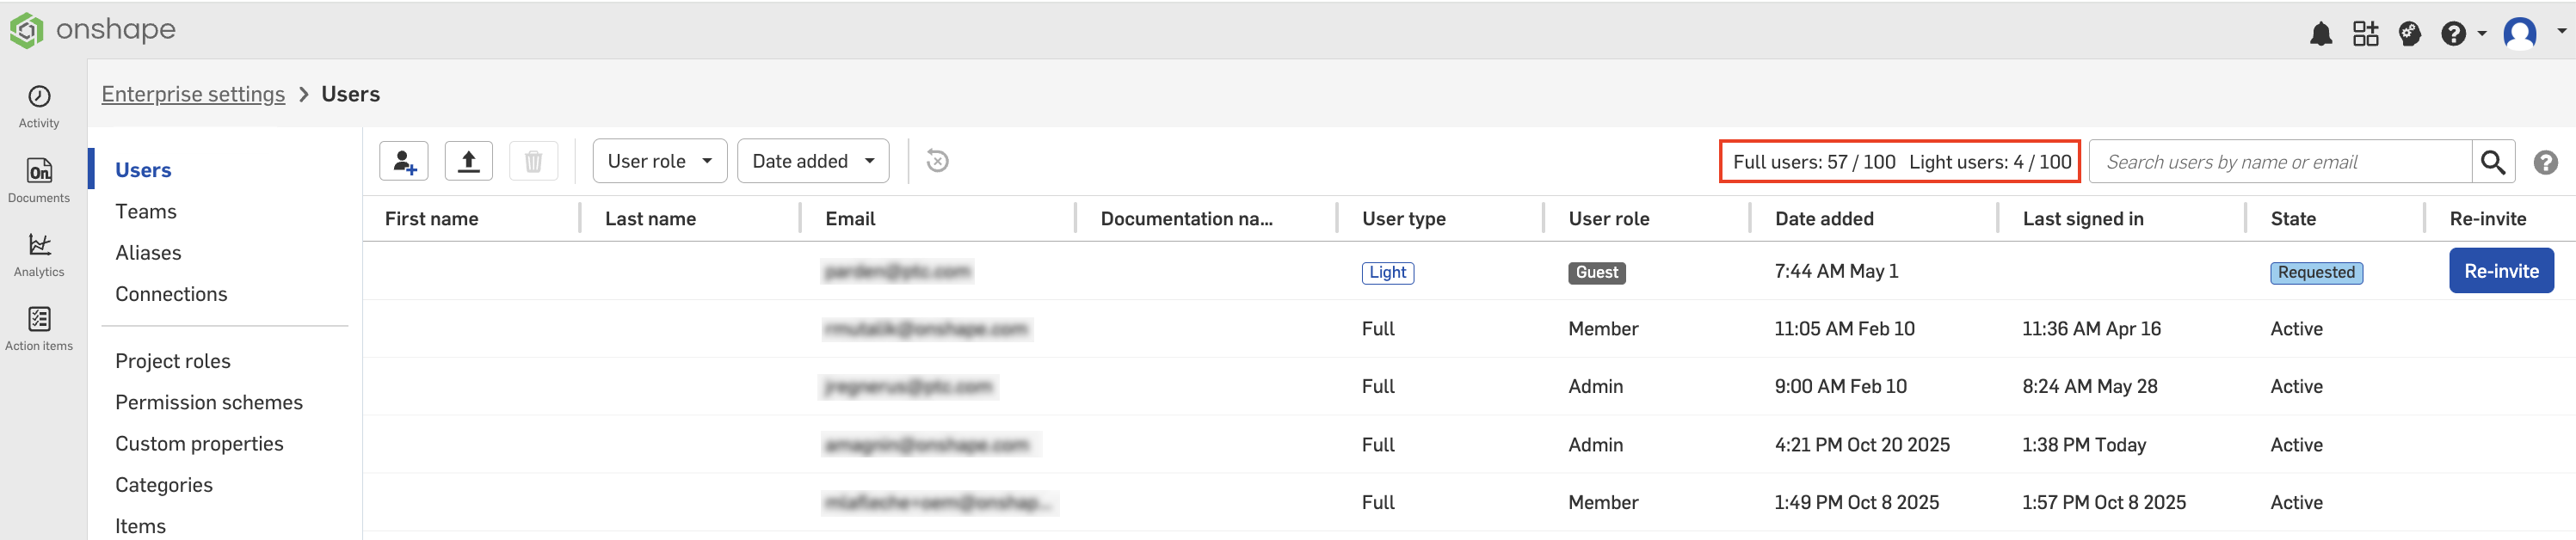The image size is (2576, 540).
Task: Click the Re-invite column header
Action: click(2488, 219)
